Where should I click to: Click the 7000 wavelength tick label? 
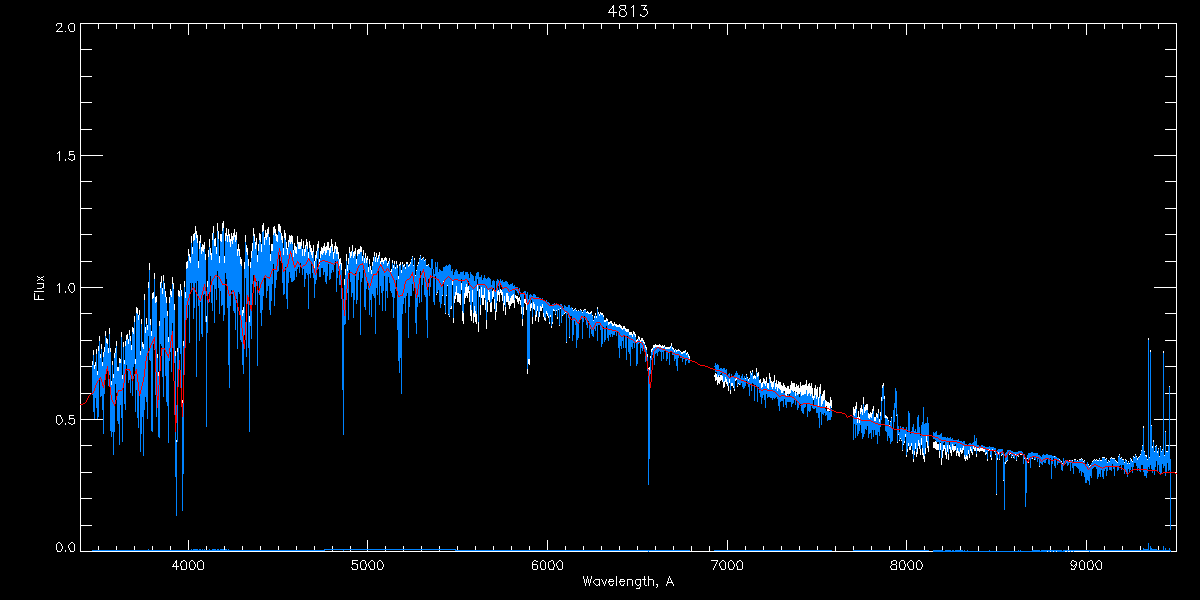727,565
